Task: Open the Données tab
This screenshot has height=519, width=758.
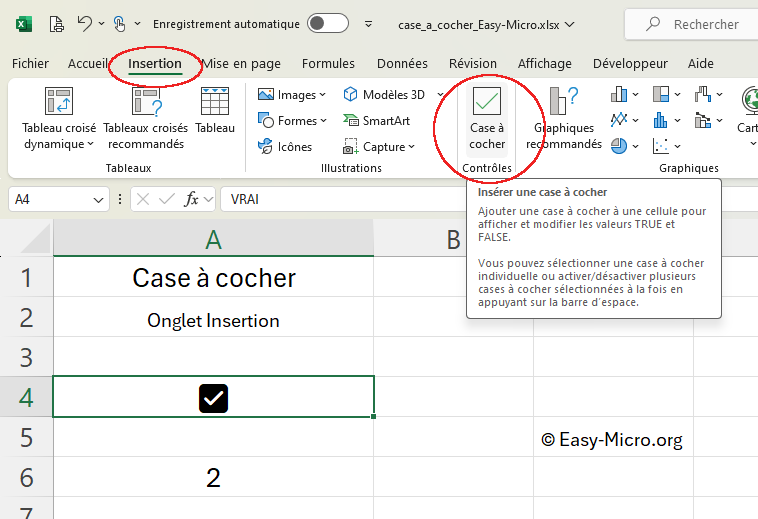Action: point(402,63)
